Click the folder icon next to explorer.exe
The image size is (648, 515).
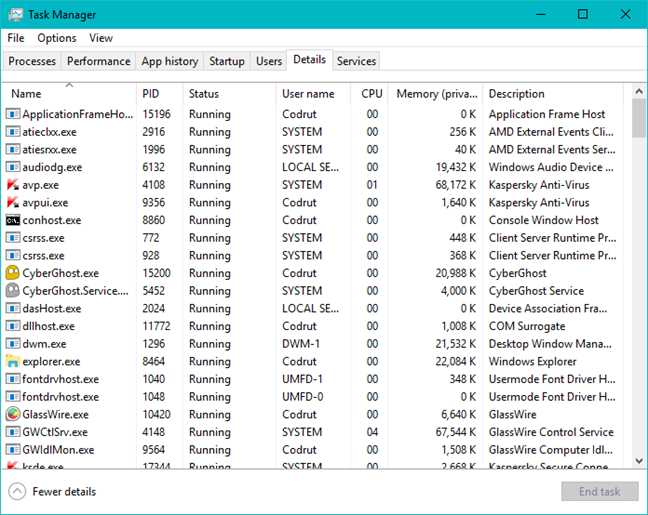tap(13, 361)
